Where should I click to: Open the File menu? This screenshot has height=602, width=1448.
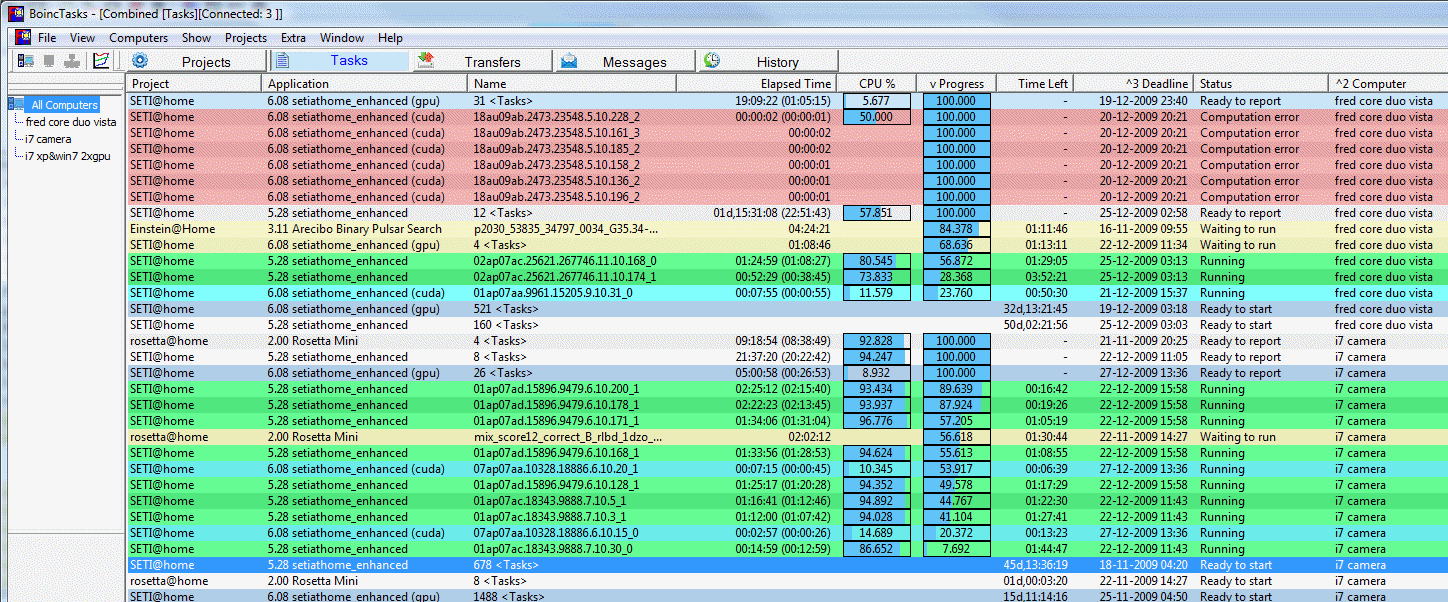point(47,38)
